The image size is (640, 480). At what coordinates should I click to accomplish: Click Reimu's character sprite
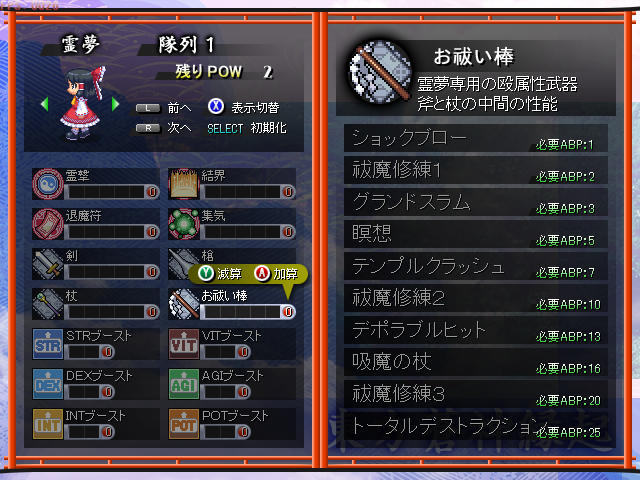click(83, 103)
